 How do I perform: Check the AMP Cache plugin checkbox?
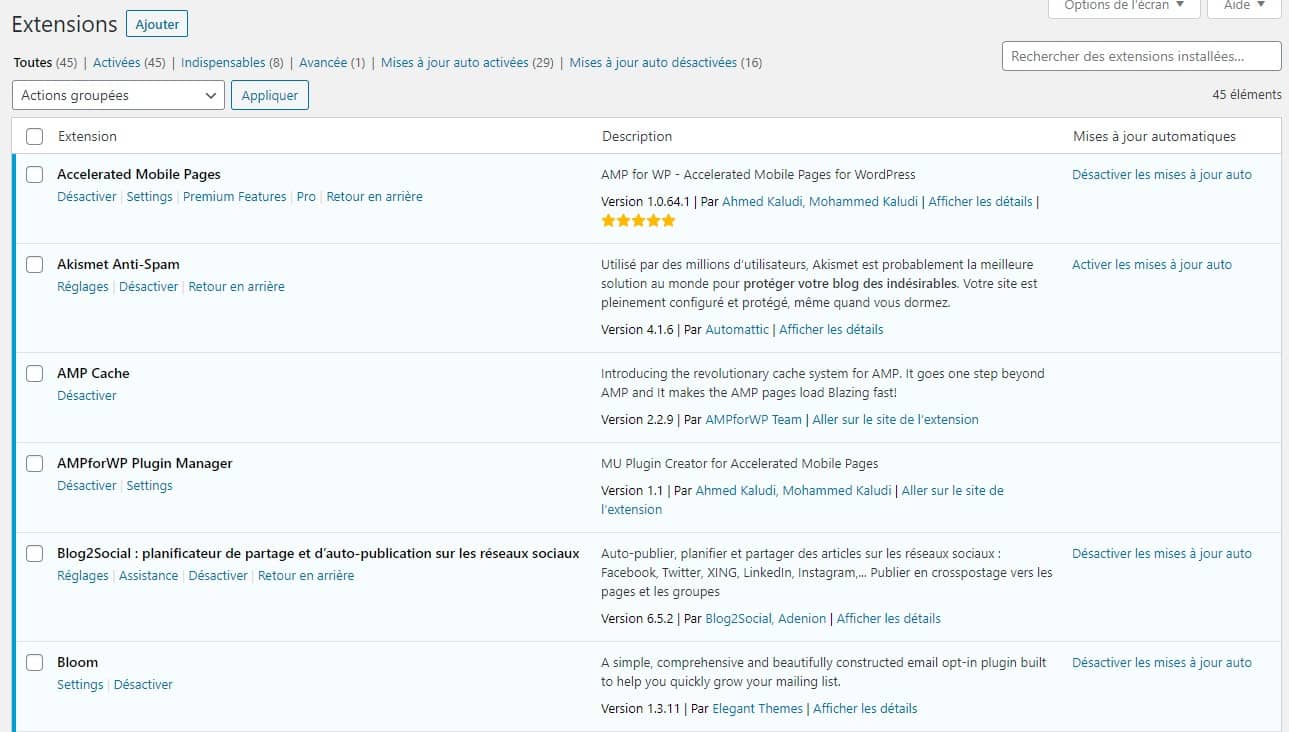[34, 373]
